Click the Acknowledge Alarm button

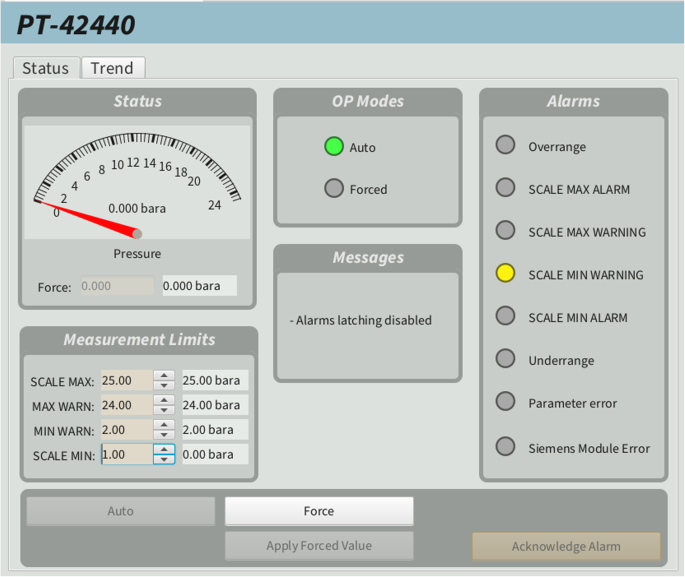566,546
